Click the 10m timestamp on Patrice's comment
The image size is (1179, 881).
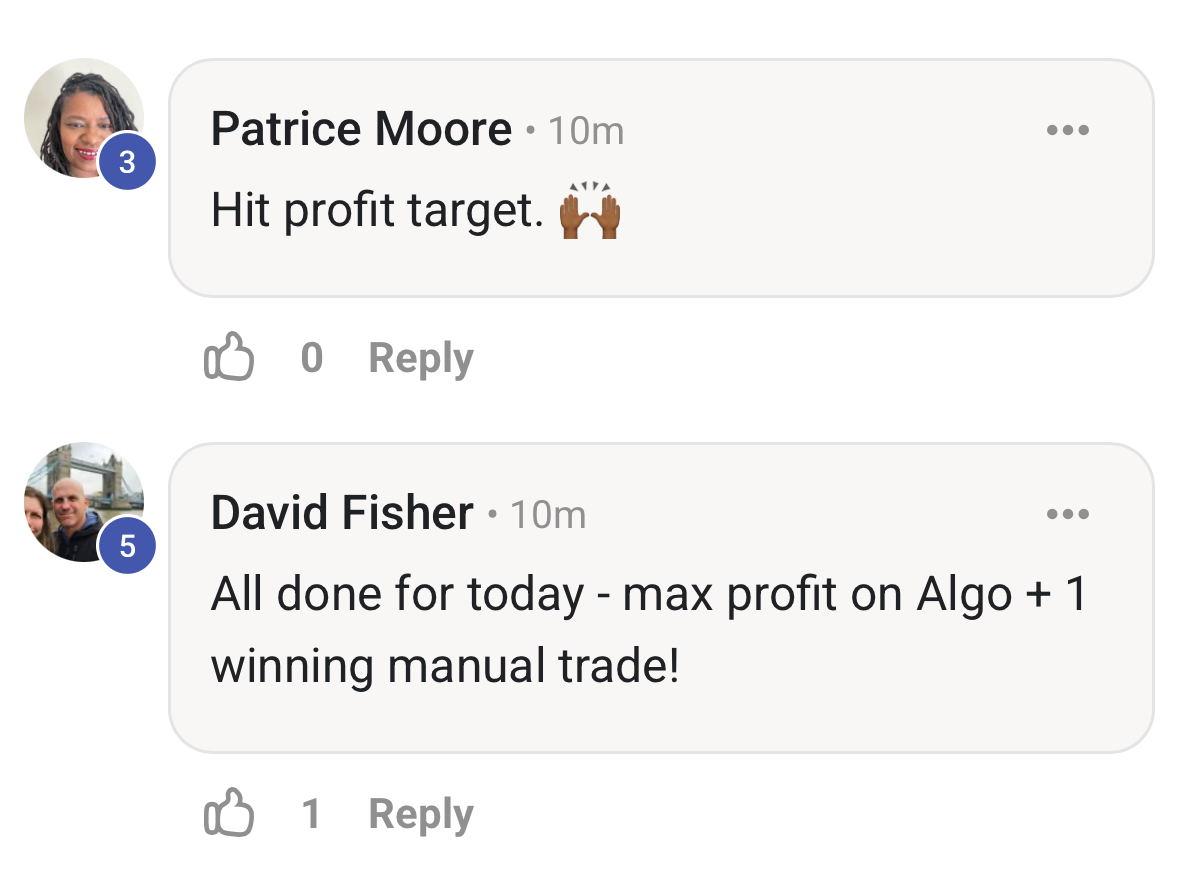pyautogui.click(x=586, y=132)
